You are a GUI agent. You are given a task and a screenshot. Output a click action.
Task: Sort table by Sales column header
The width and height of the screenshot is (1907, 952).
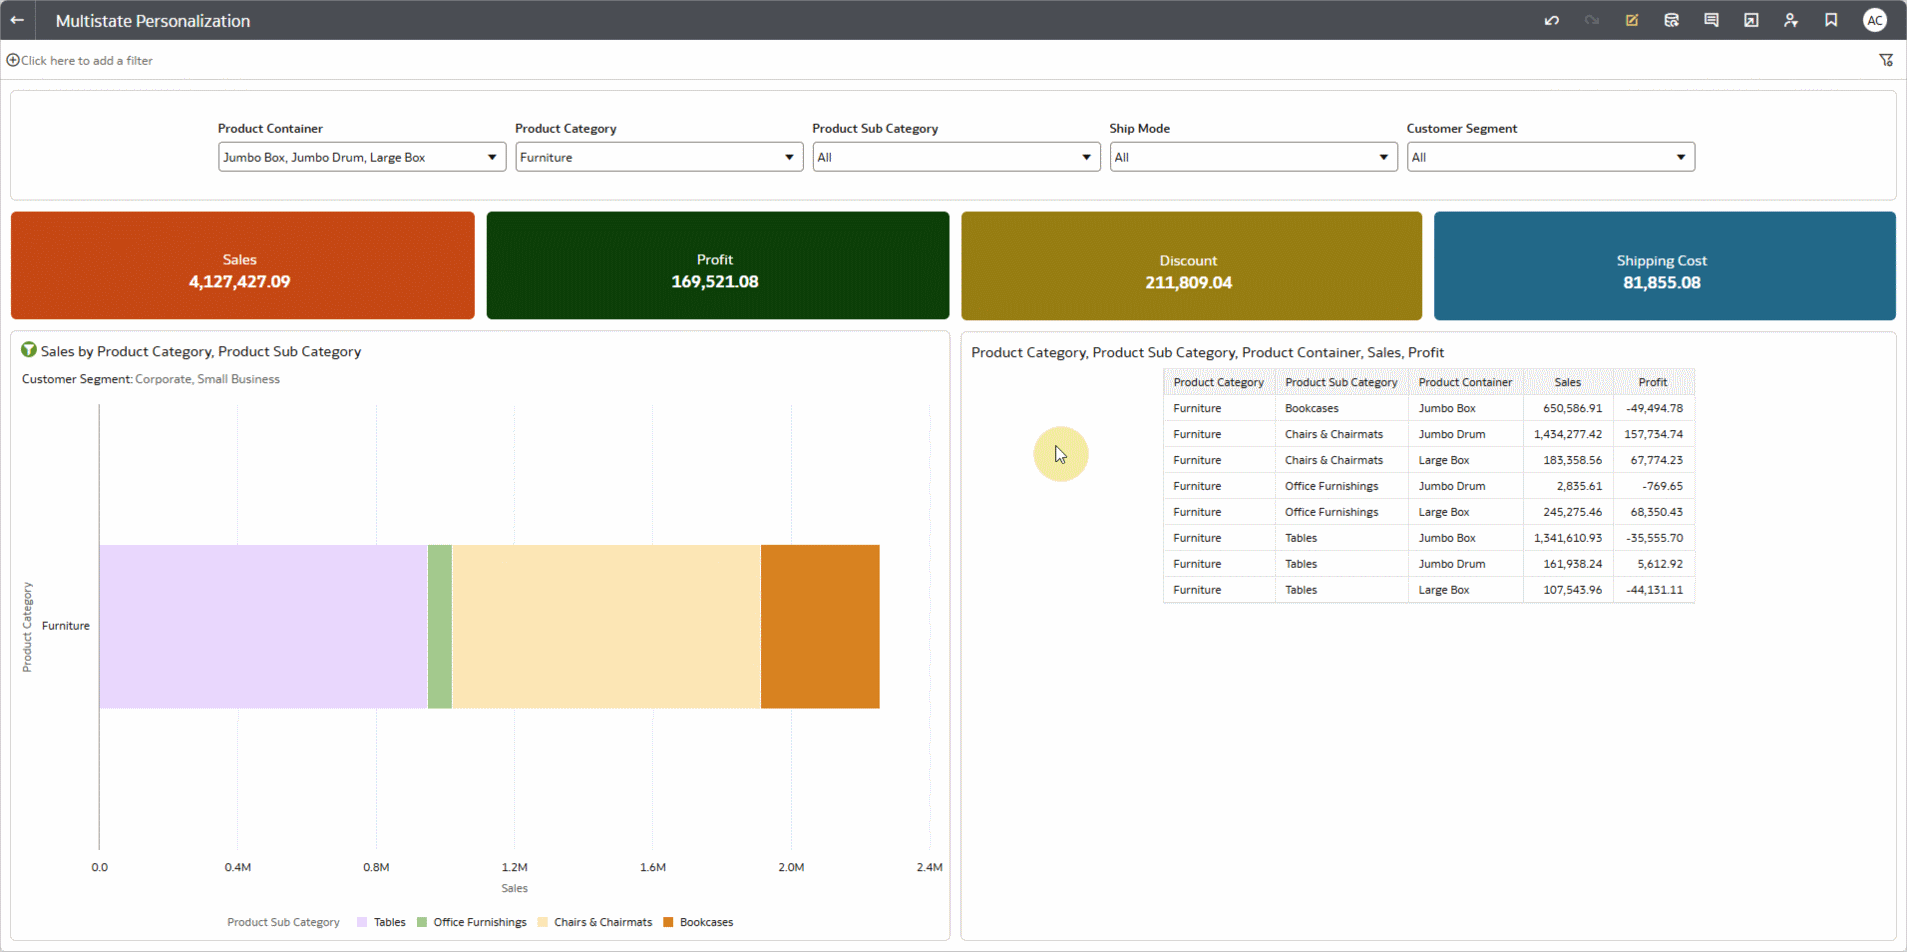pyautogui.click(x=1567, y=382)
